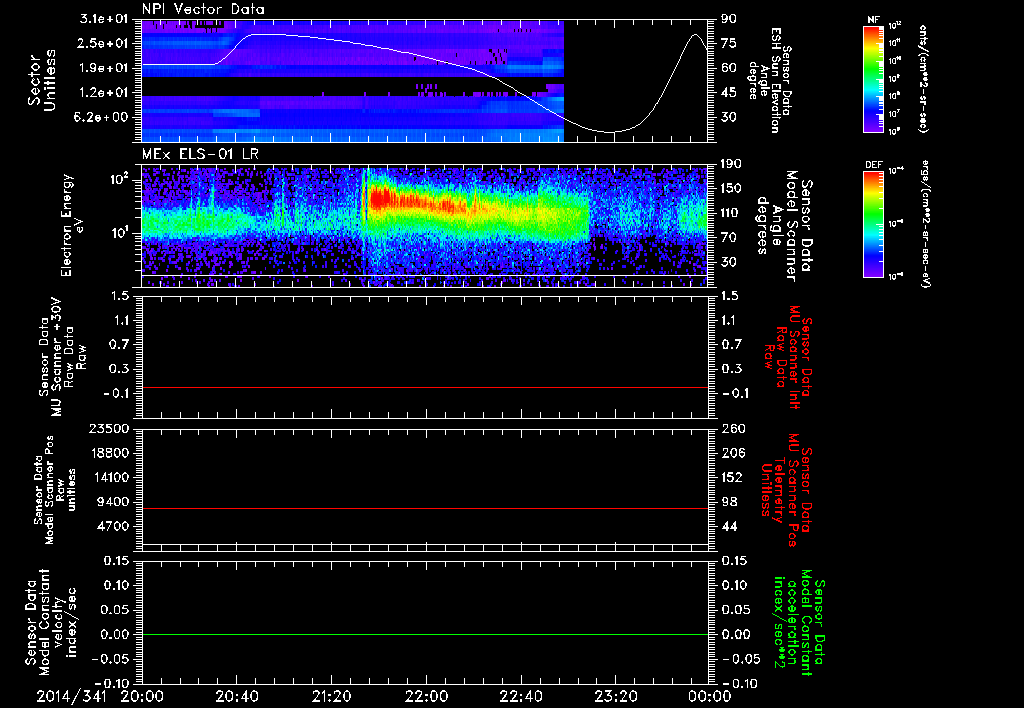The image size is (1024, 708).
Task: Click the 'MU Scanner +30V Raw Data' axis title
Action: click(x=62, y=357)
